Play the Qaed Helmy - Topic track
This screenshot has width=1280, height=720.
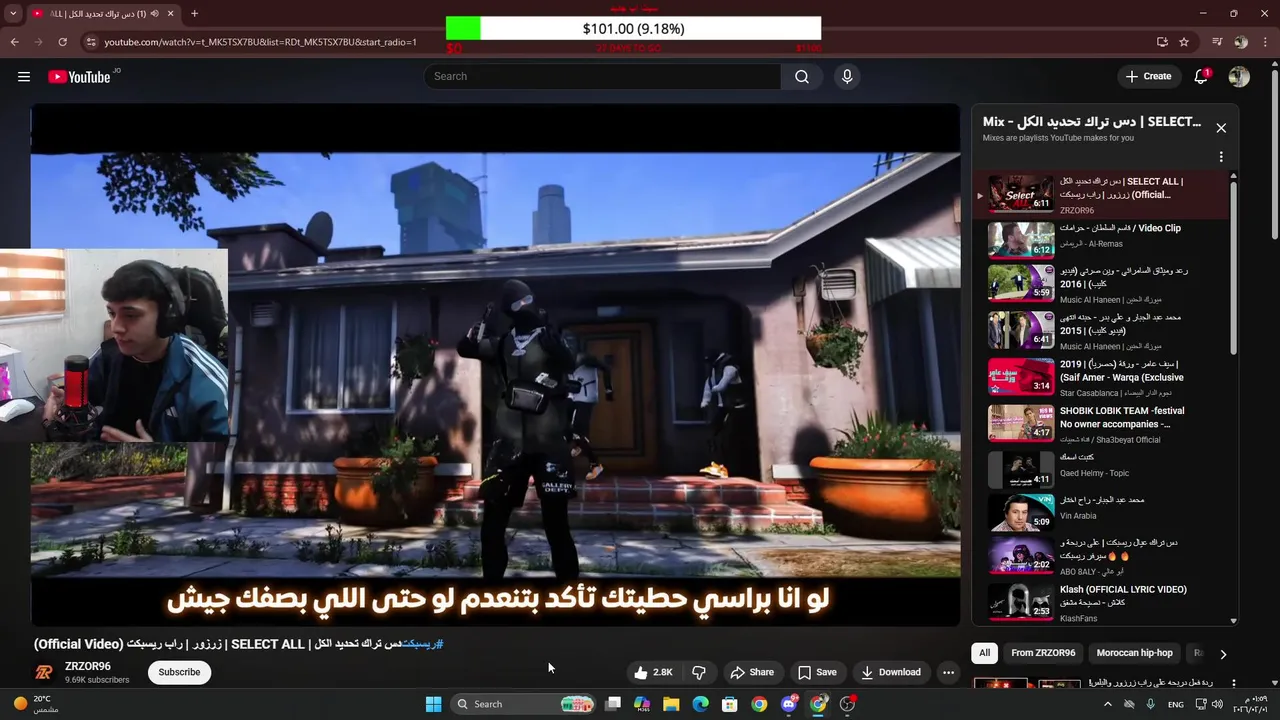point(1100,469)
